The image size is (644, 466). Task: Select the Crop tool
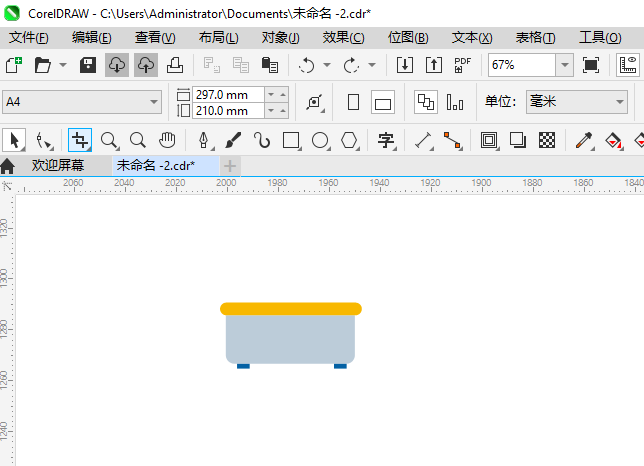click(80, 140)
